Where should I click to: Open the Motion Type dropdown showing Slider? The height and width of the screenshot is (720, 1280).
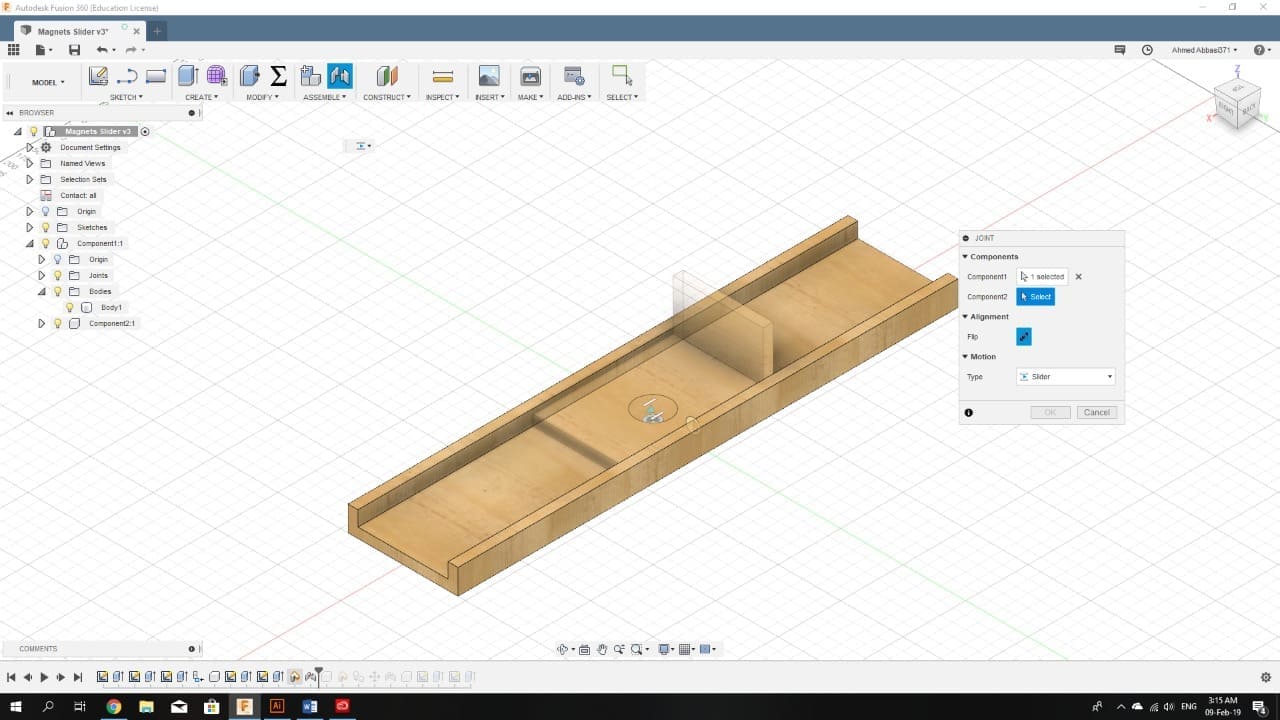pyautogui.click(x=1065, y=377)
